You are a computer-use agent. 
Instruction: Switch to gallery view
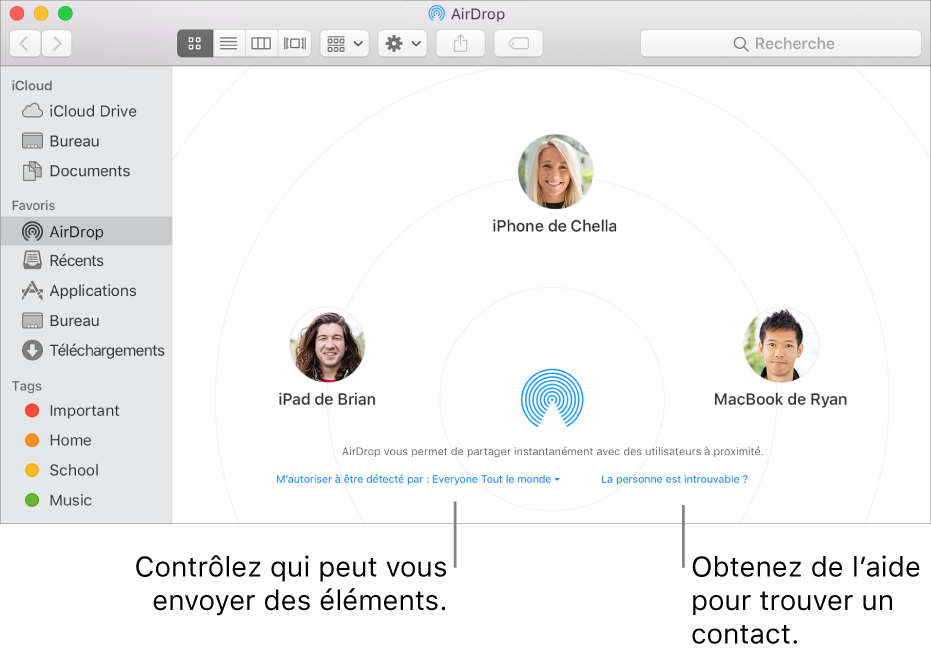tap(294, 43)
